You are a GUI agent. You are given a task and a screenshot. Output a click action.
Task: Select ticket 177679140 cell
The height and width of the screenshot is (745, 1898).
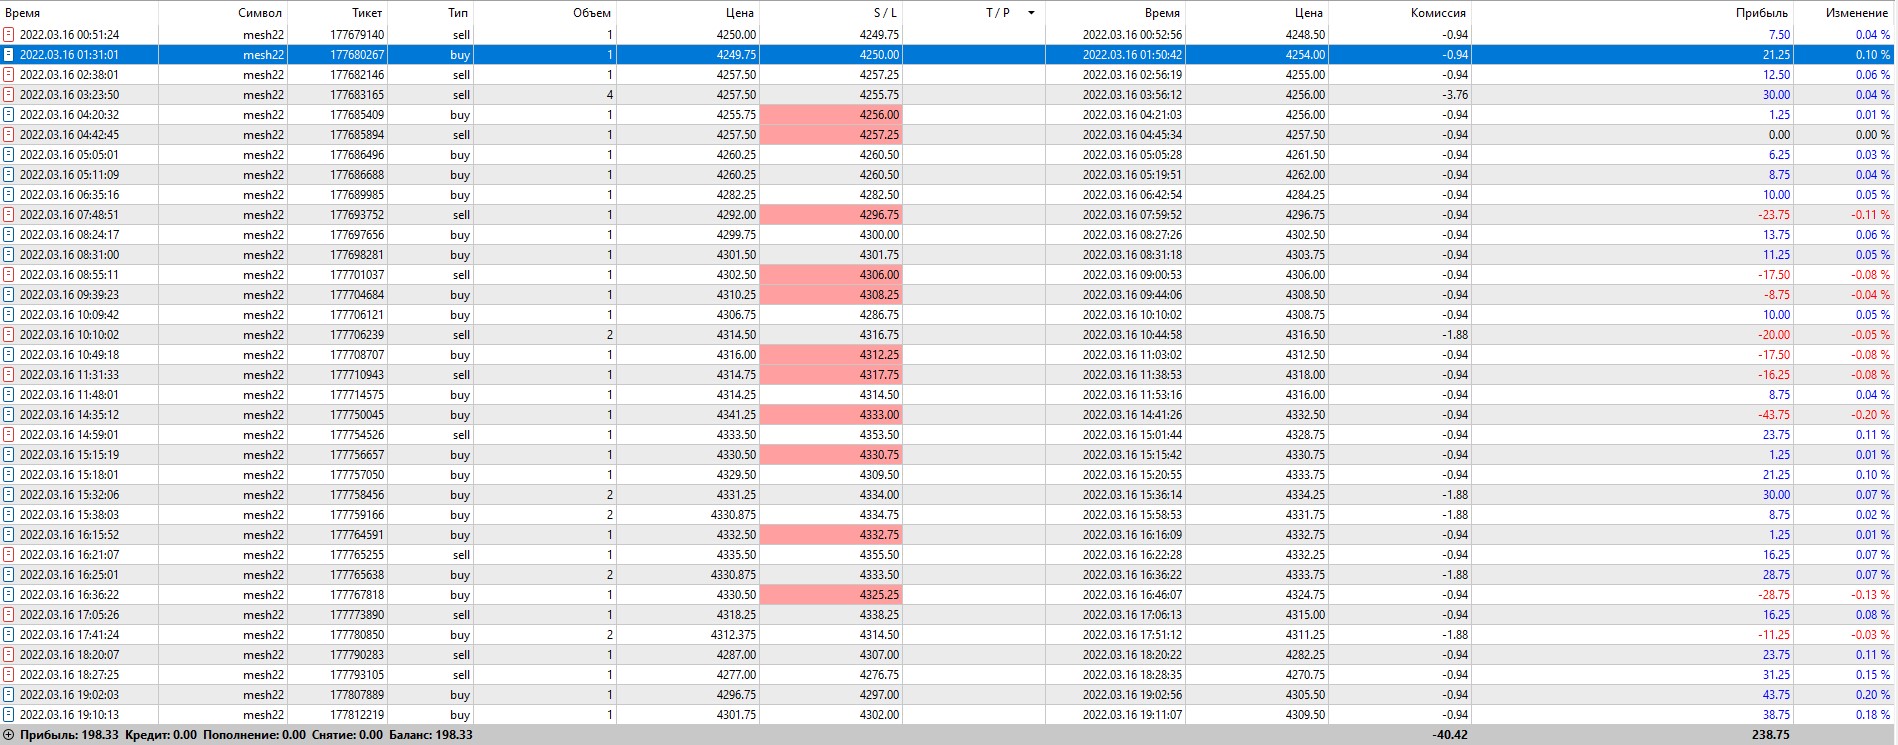tap(357, 35)
